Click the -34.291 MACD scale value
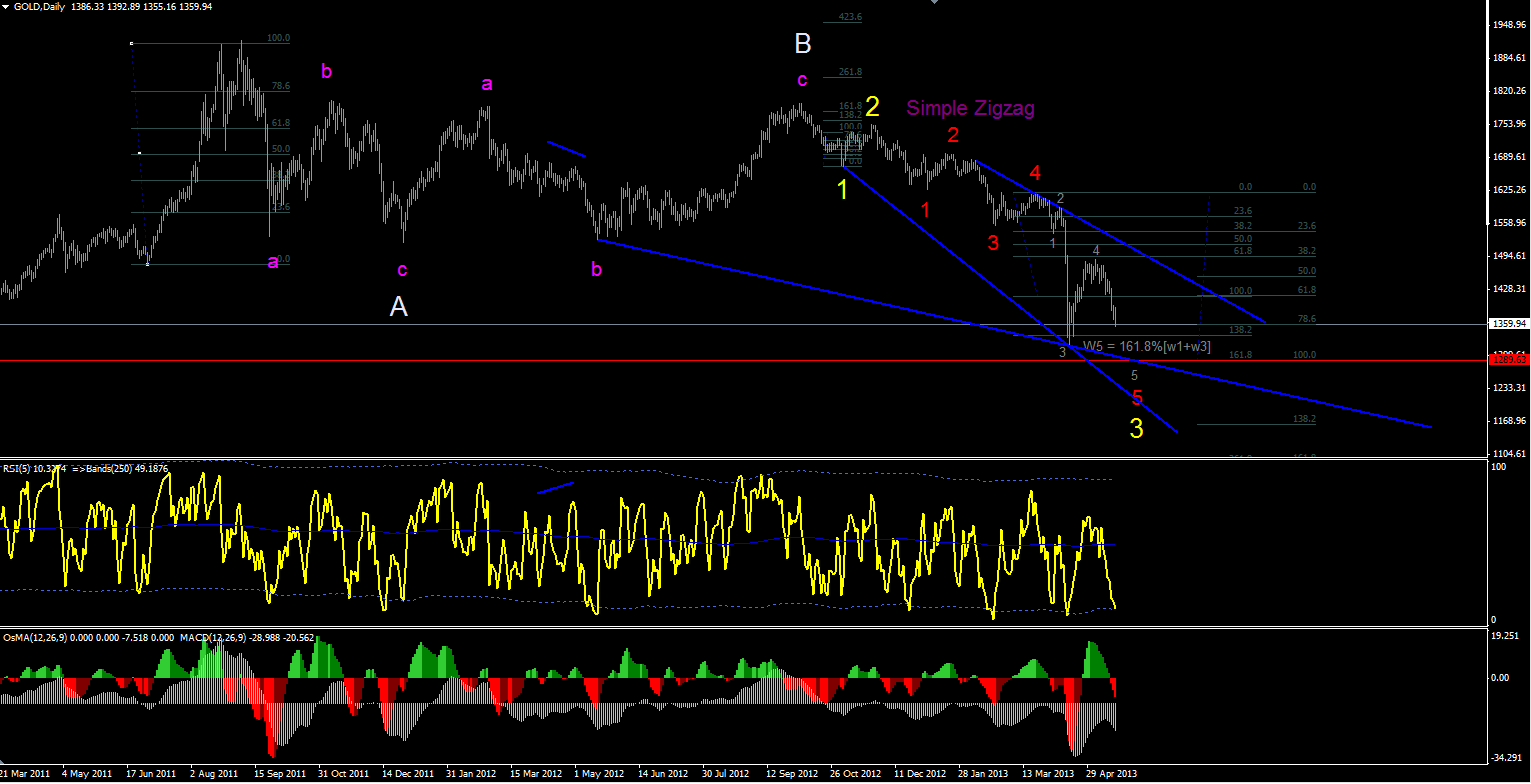The image size is (1531, 784). (1508, 757)
